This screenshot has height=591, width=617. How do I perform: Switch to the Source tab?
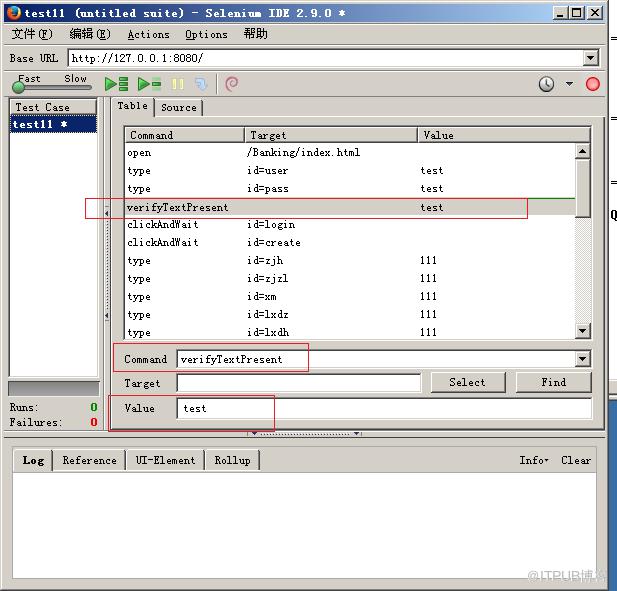coord(179,107)
